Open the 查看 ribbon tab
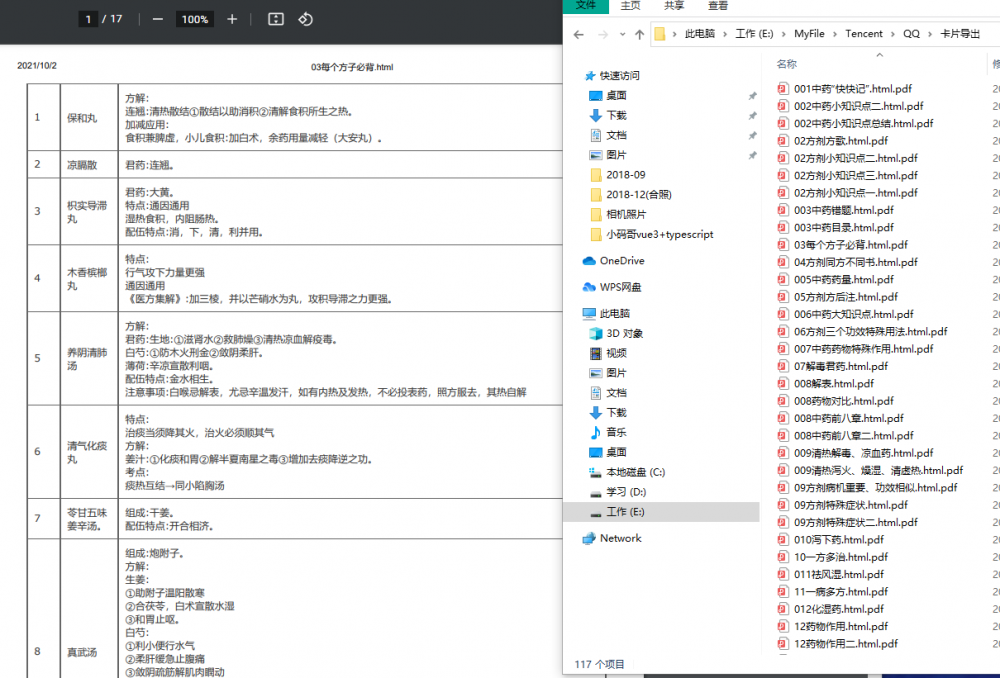The image size is (1000, 678). pos(718,6)
